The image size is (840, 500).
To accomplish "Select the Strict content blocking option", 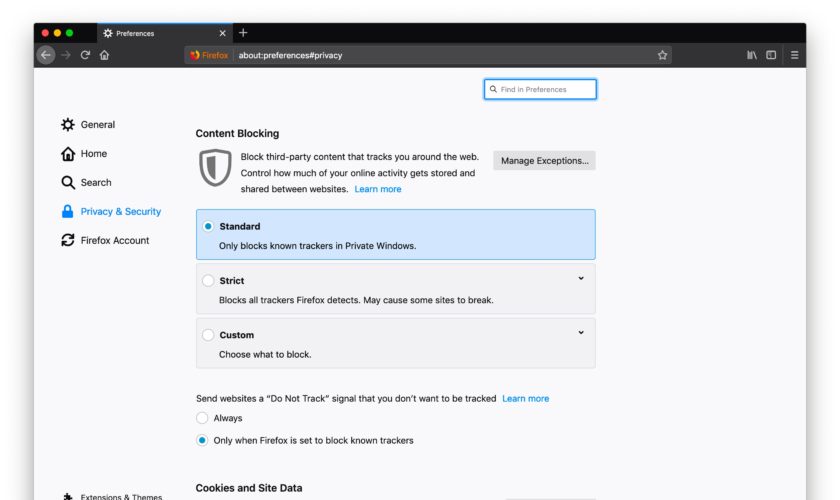I will [208, 281].
